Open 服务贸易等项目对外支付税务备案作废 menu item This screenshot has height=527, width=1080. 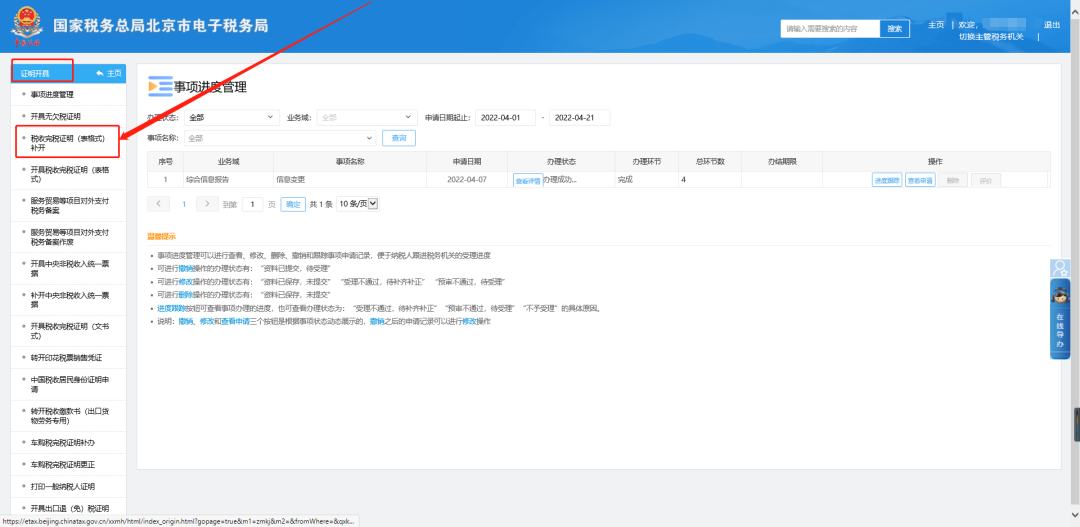pyautogui.click(x=69, y=237)
